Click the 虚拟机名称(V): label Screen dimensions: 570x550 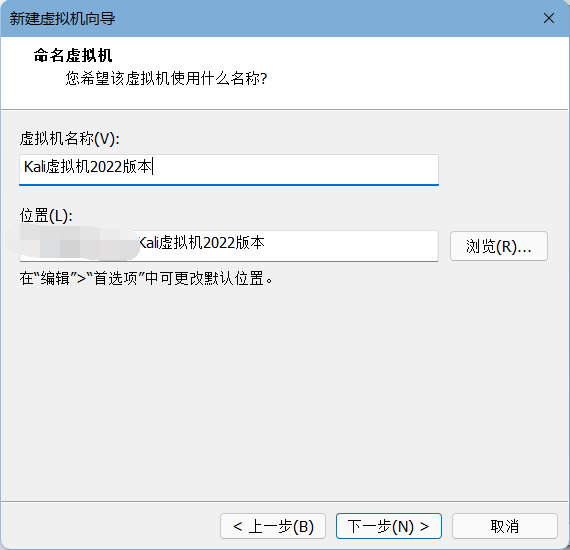70,139
